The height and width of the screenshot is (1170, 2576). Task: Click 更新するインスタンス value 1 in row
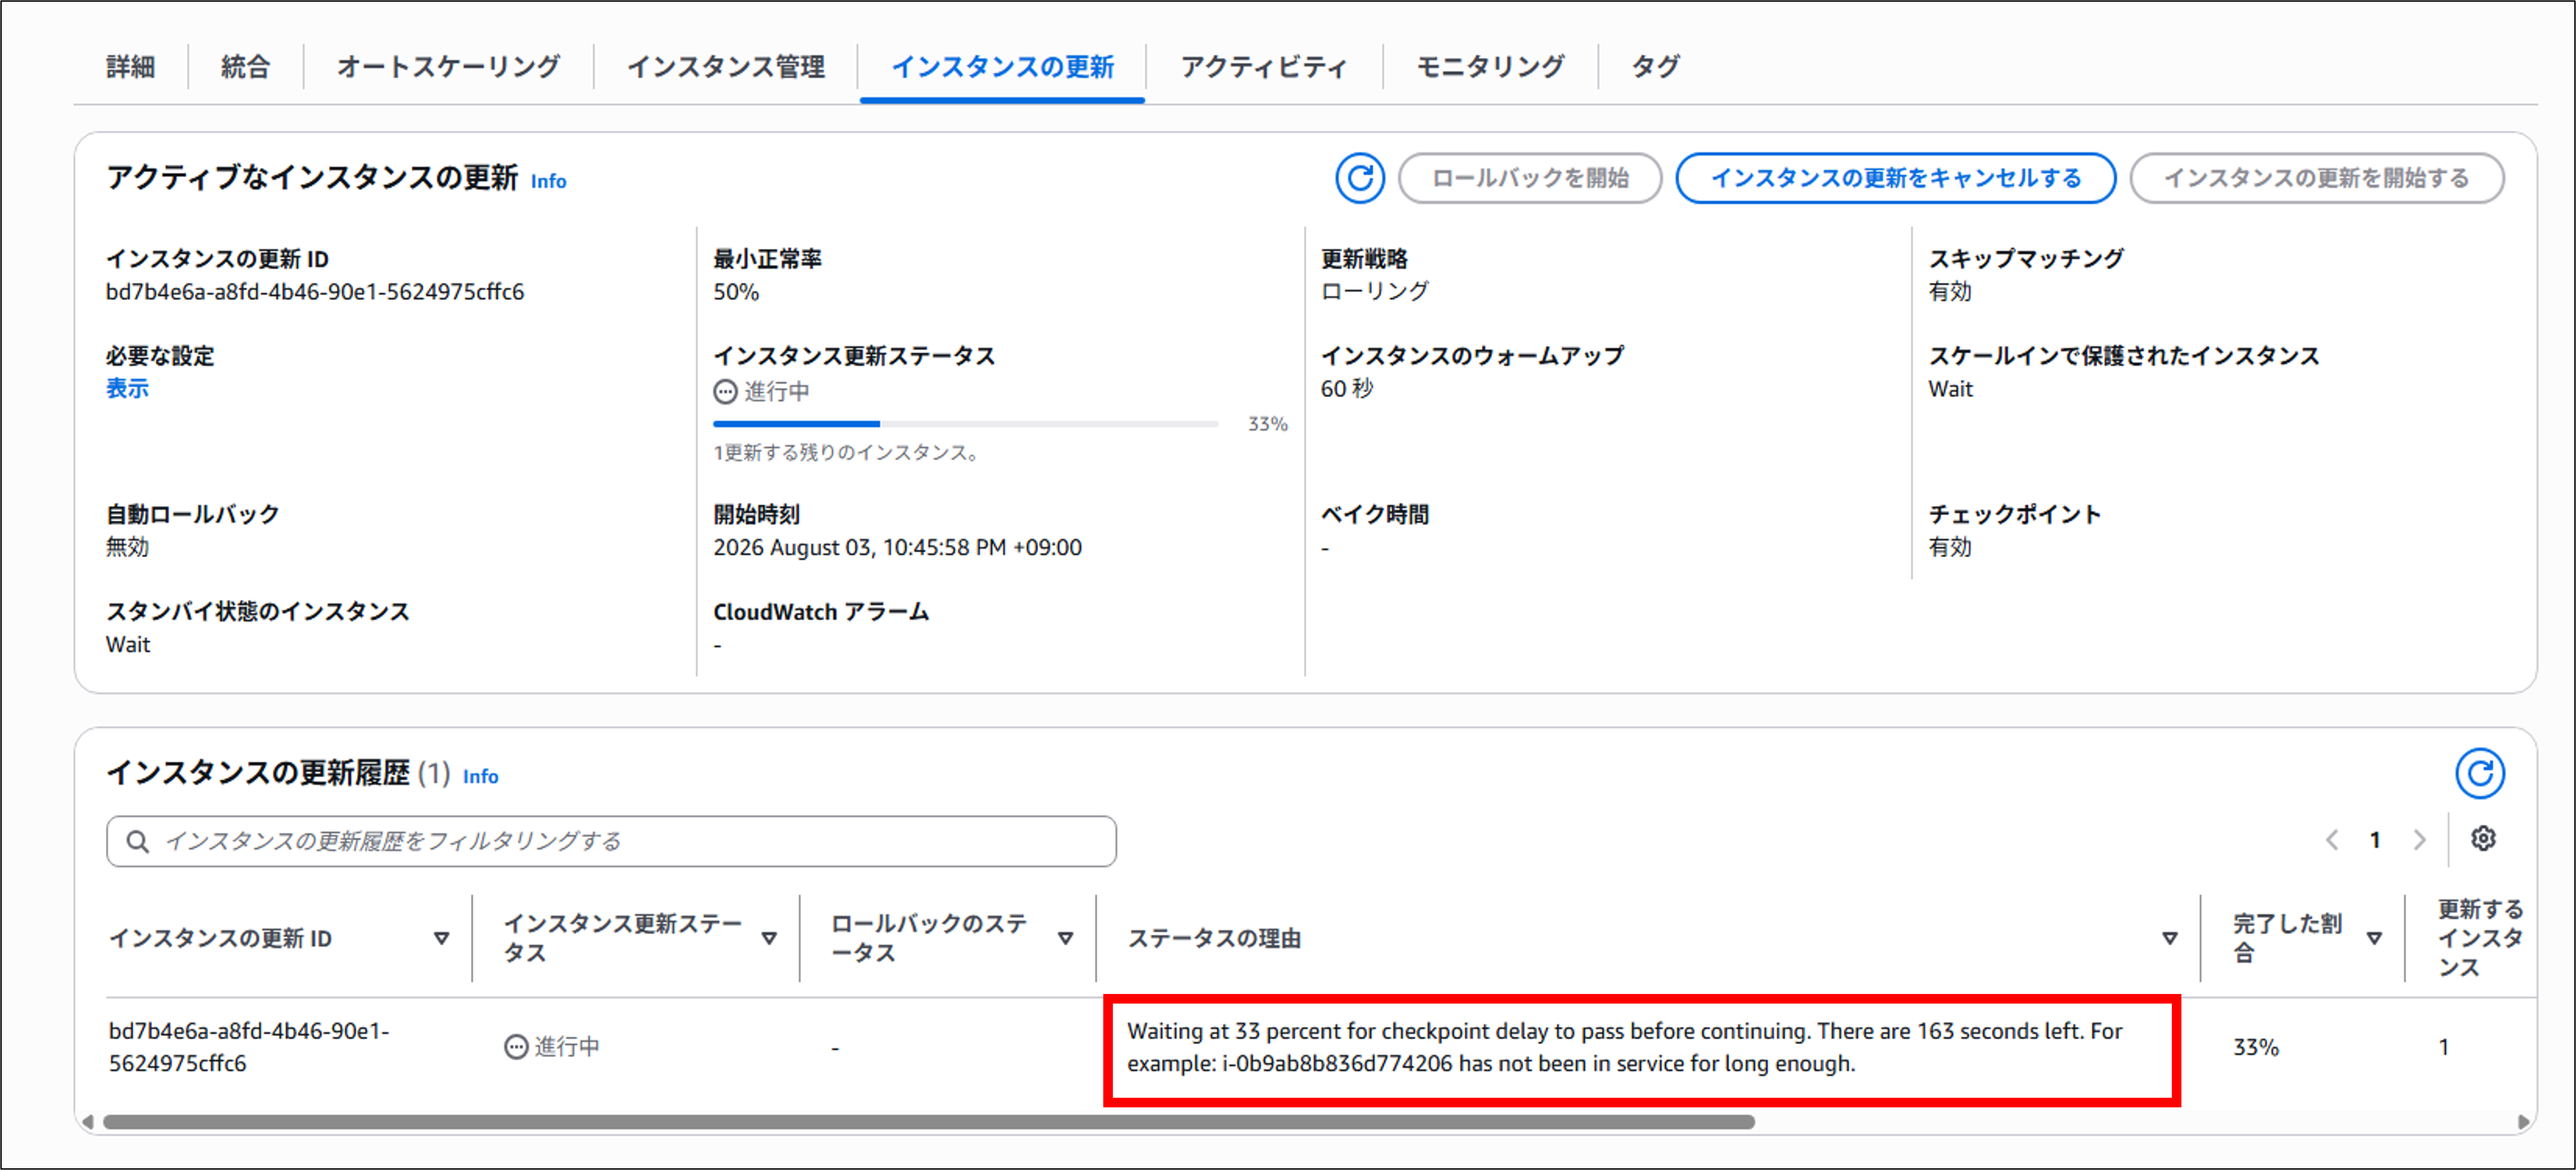tap(2443, 1047)
